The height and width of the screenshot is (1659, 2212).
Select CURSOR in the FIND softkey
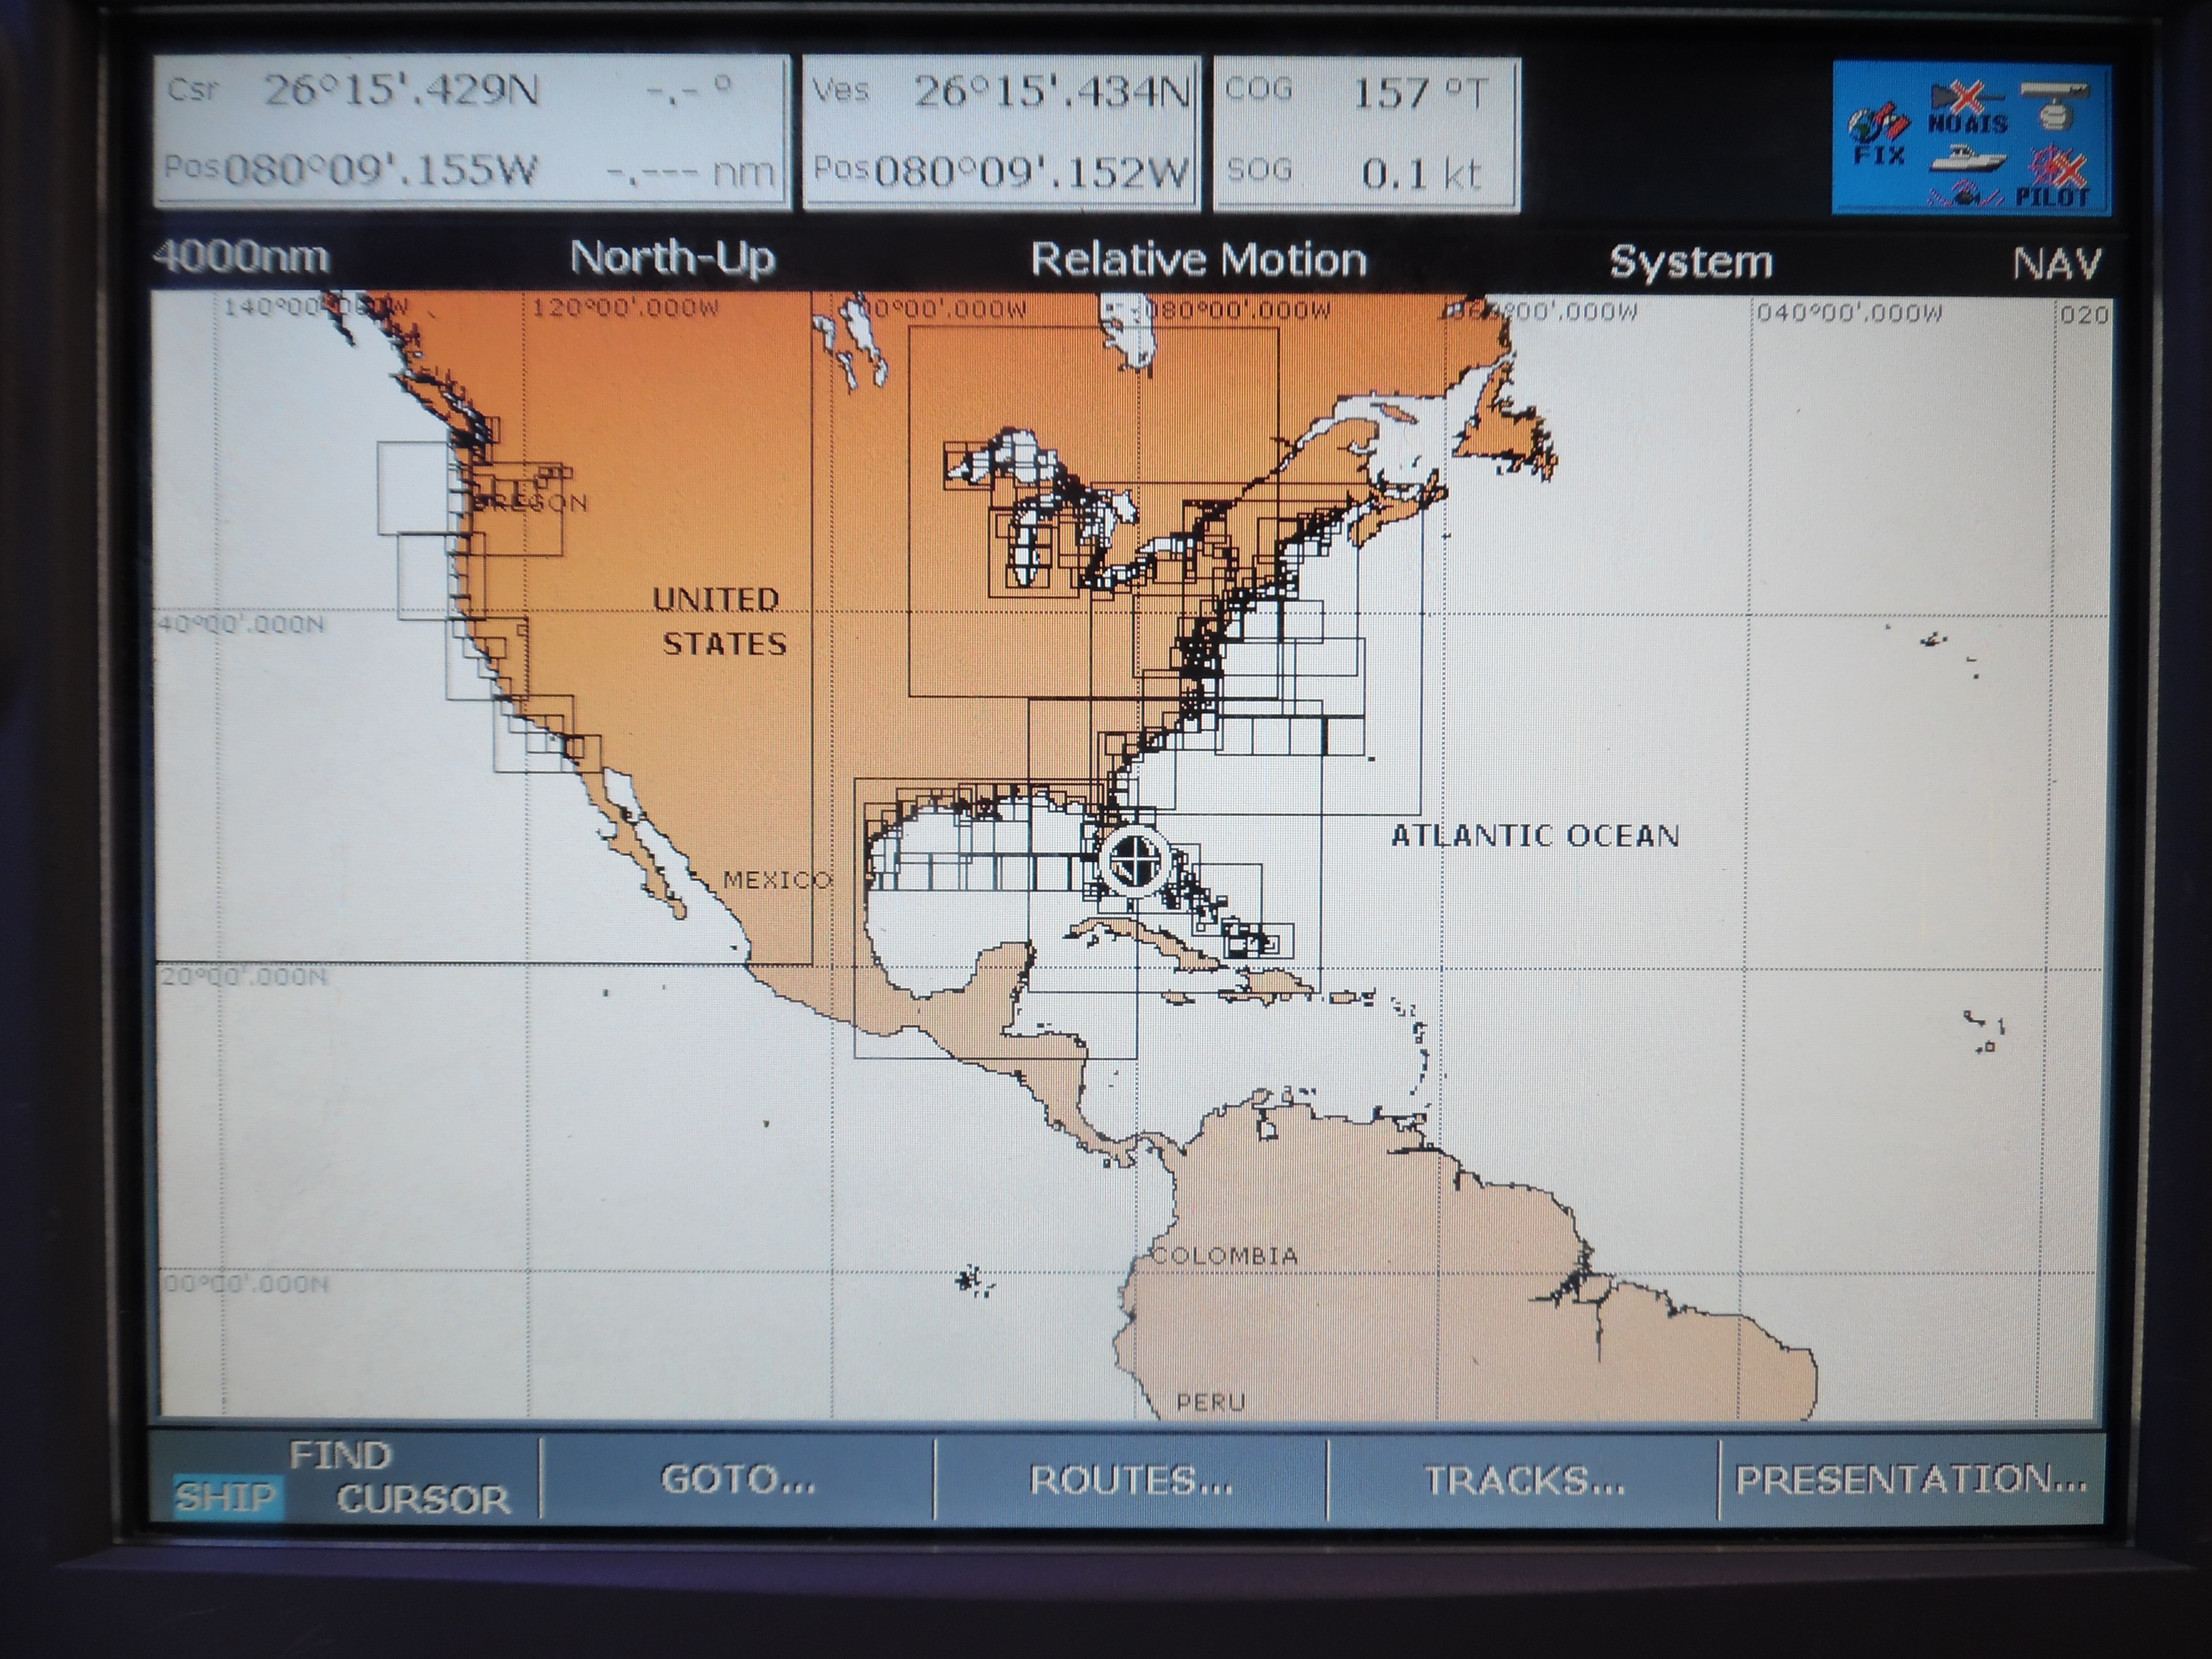click(423, 1499)
